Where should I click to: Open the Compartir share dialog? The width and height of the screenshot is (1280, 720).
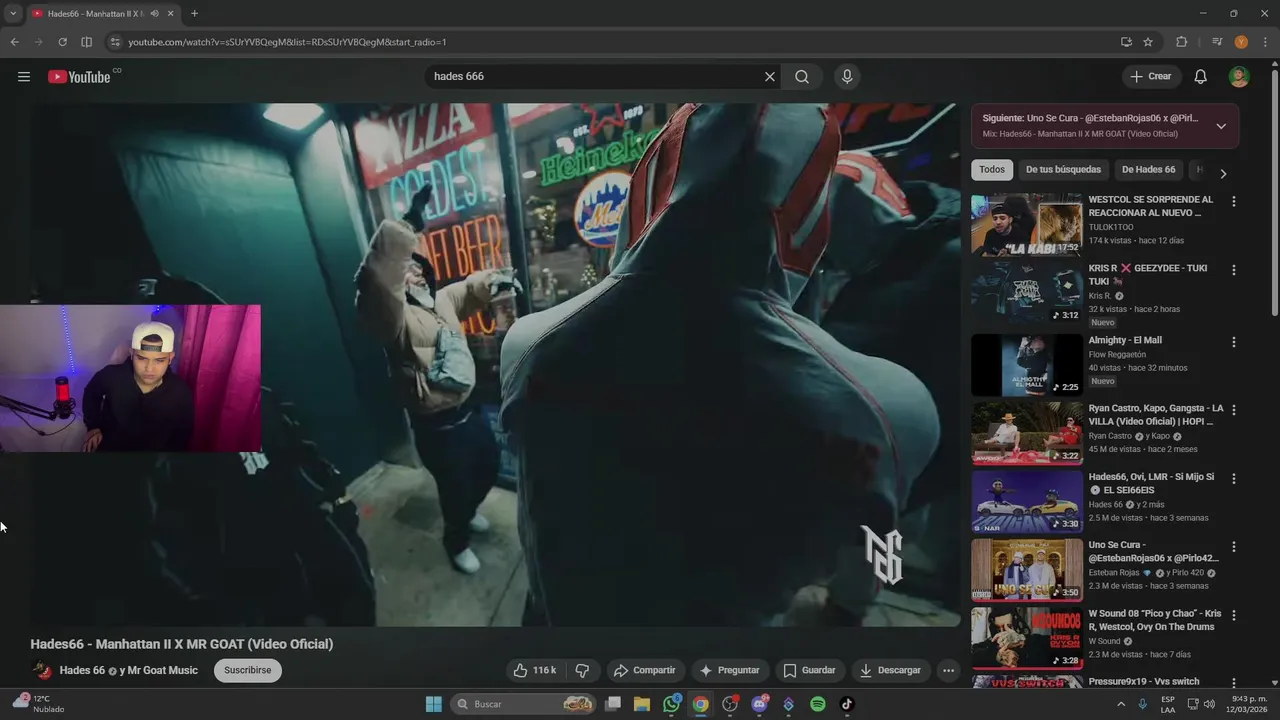[645, 670]
